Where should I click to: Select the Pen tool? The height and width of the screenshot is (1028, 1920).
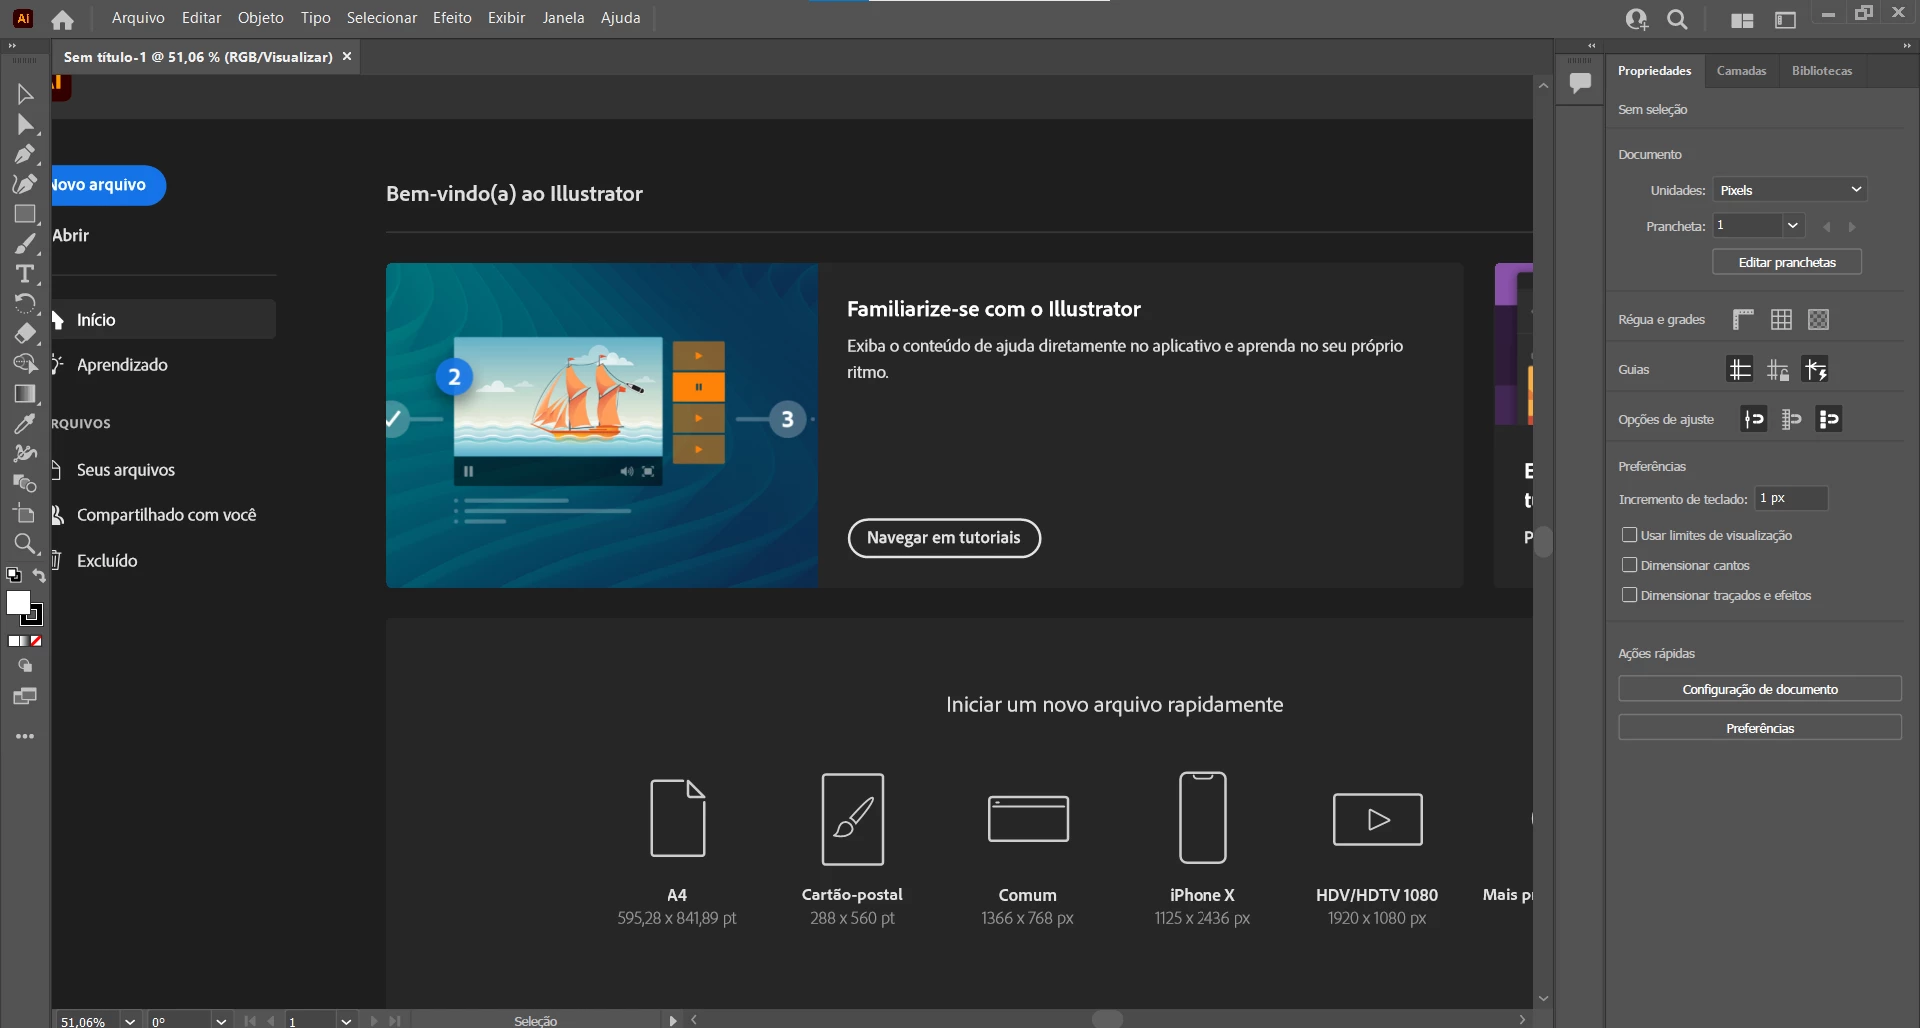25,154
